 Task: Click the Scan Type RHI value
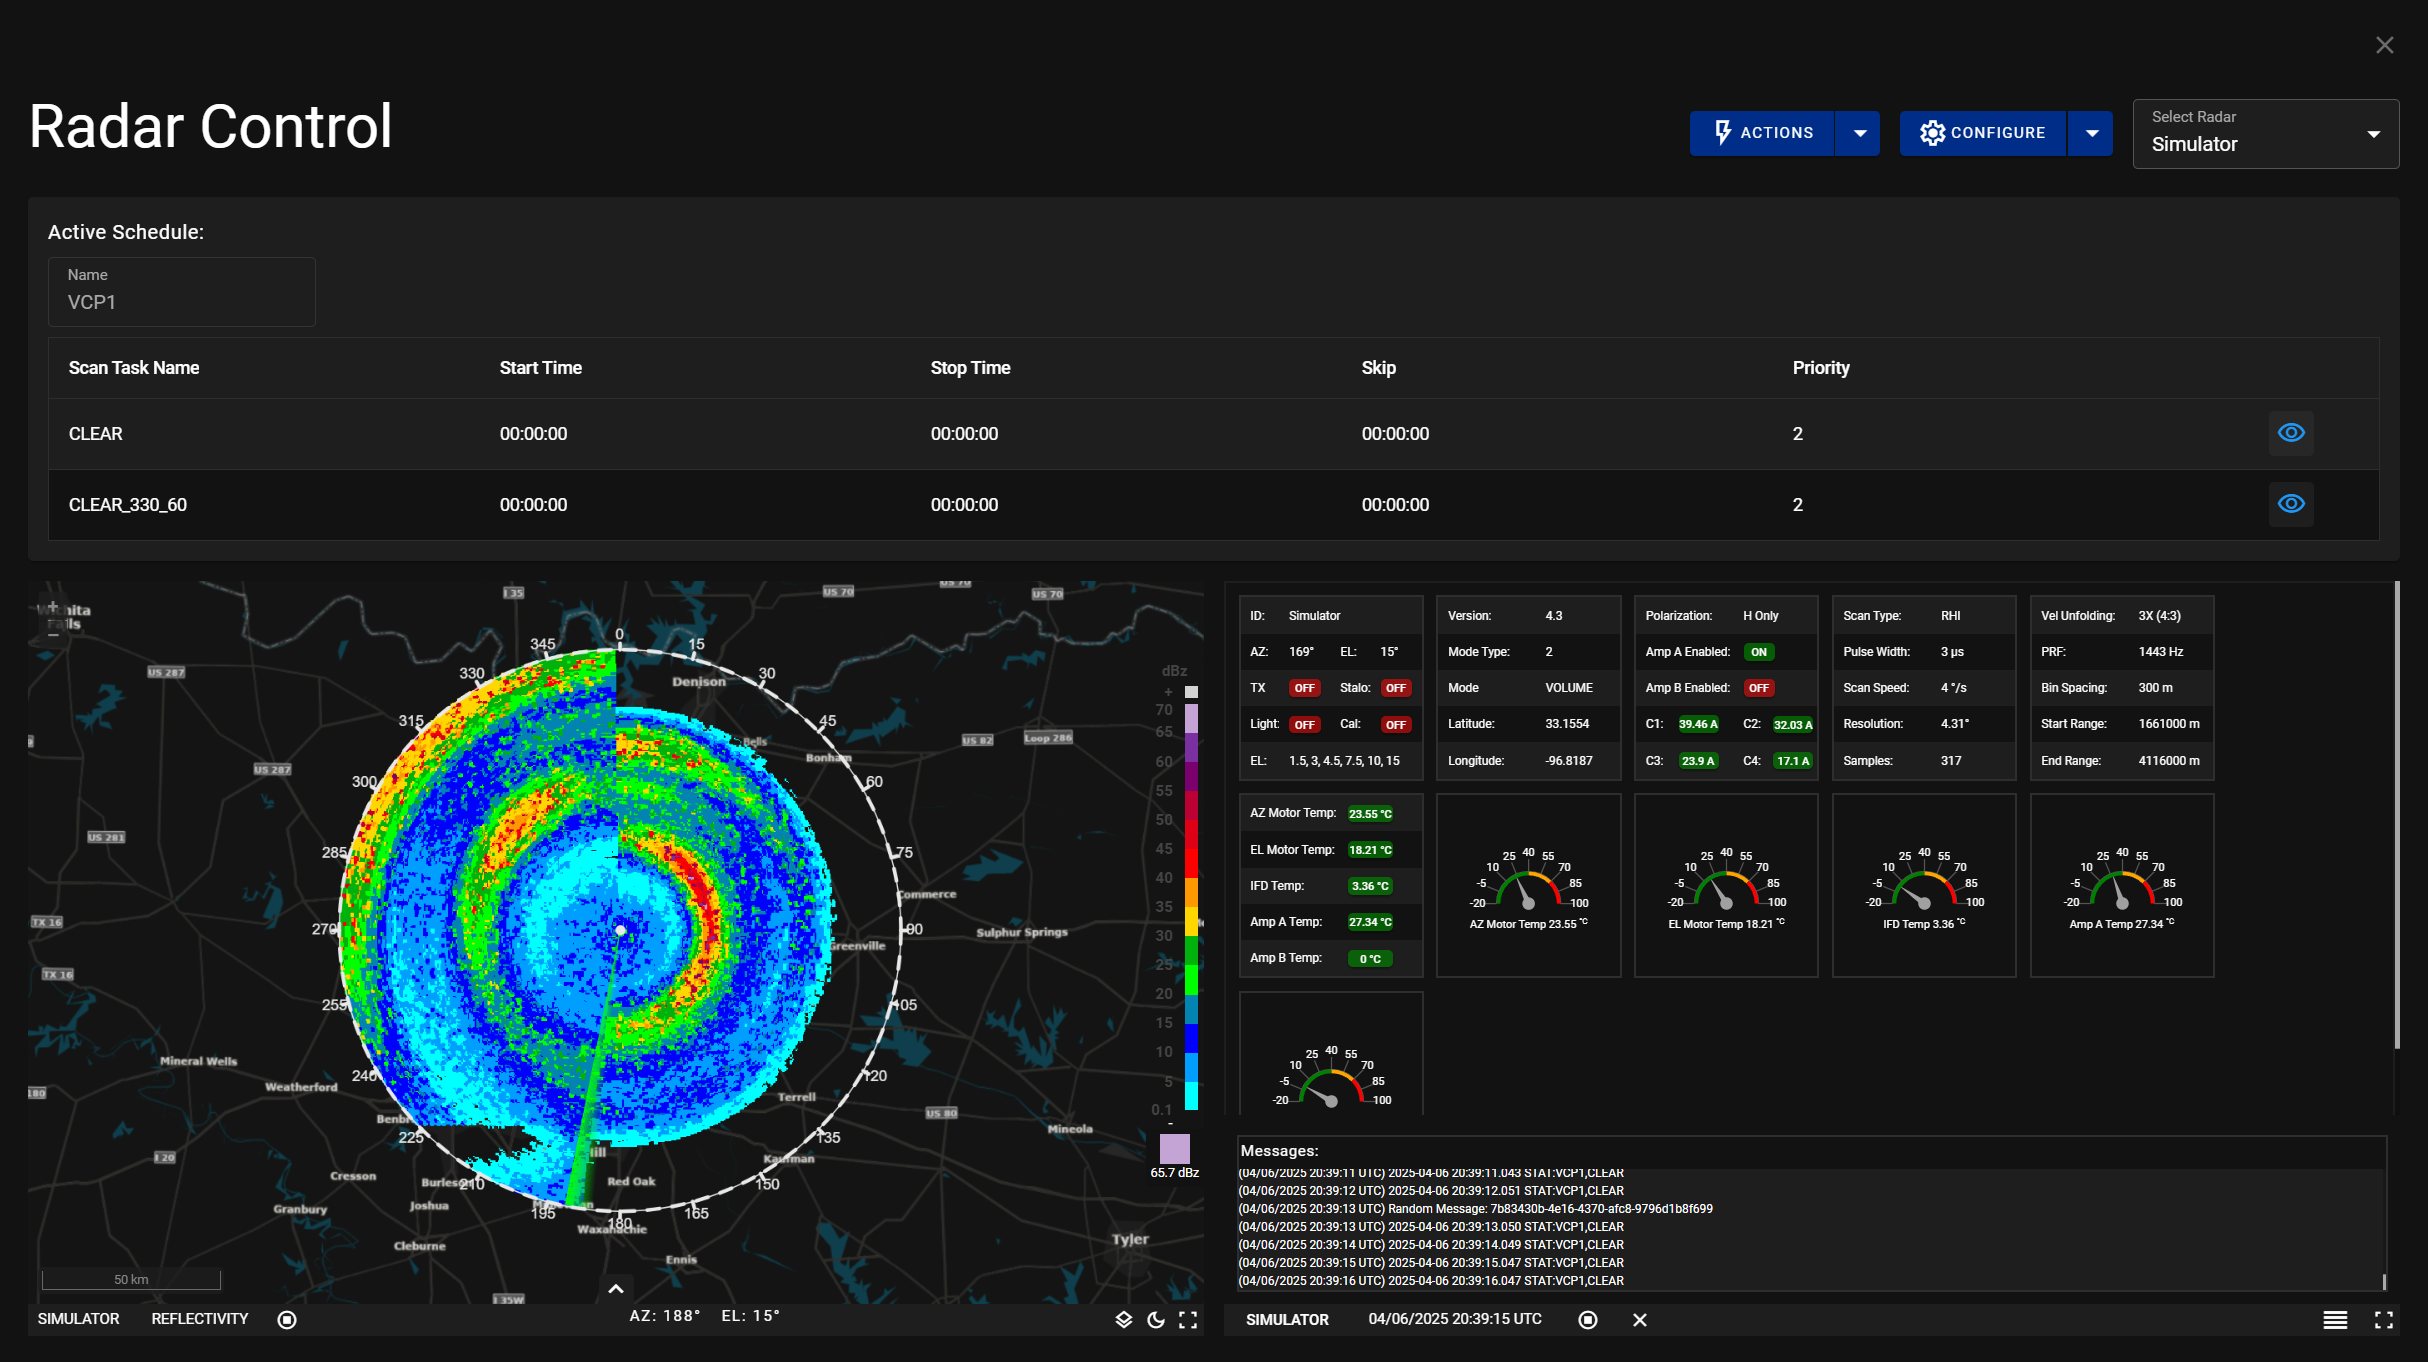1951,616
